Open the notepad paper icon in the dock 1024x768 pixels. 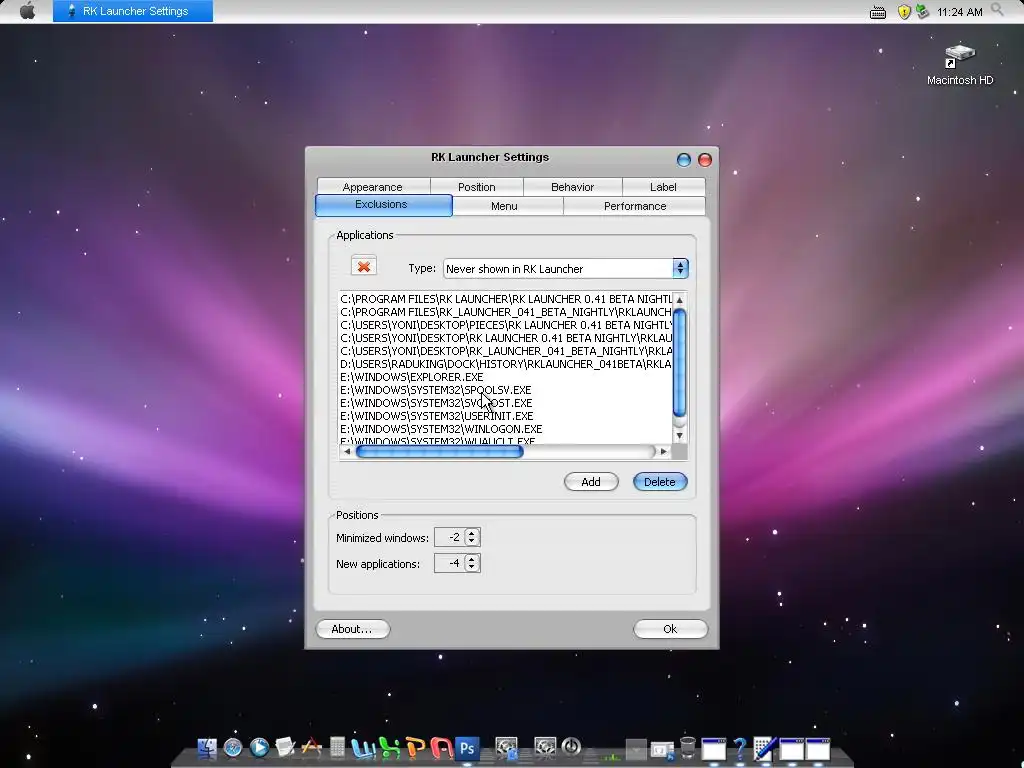[285, 747]
